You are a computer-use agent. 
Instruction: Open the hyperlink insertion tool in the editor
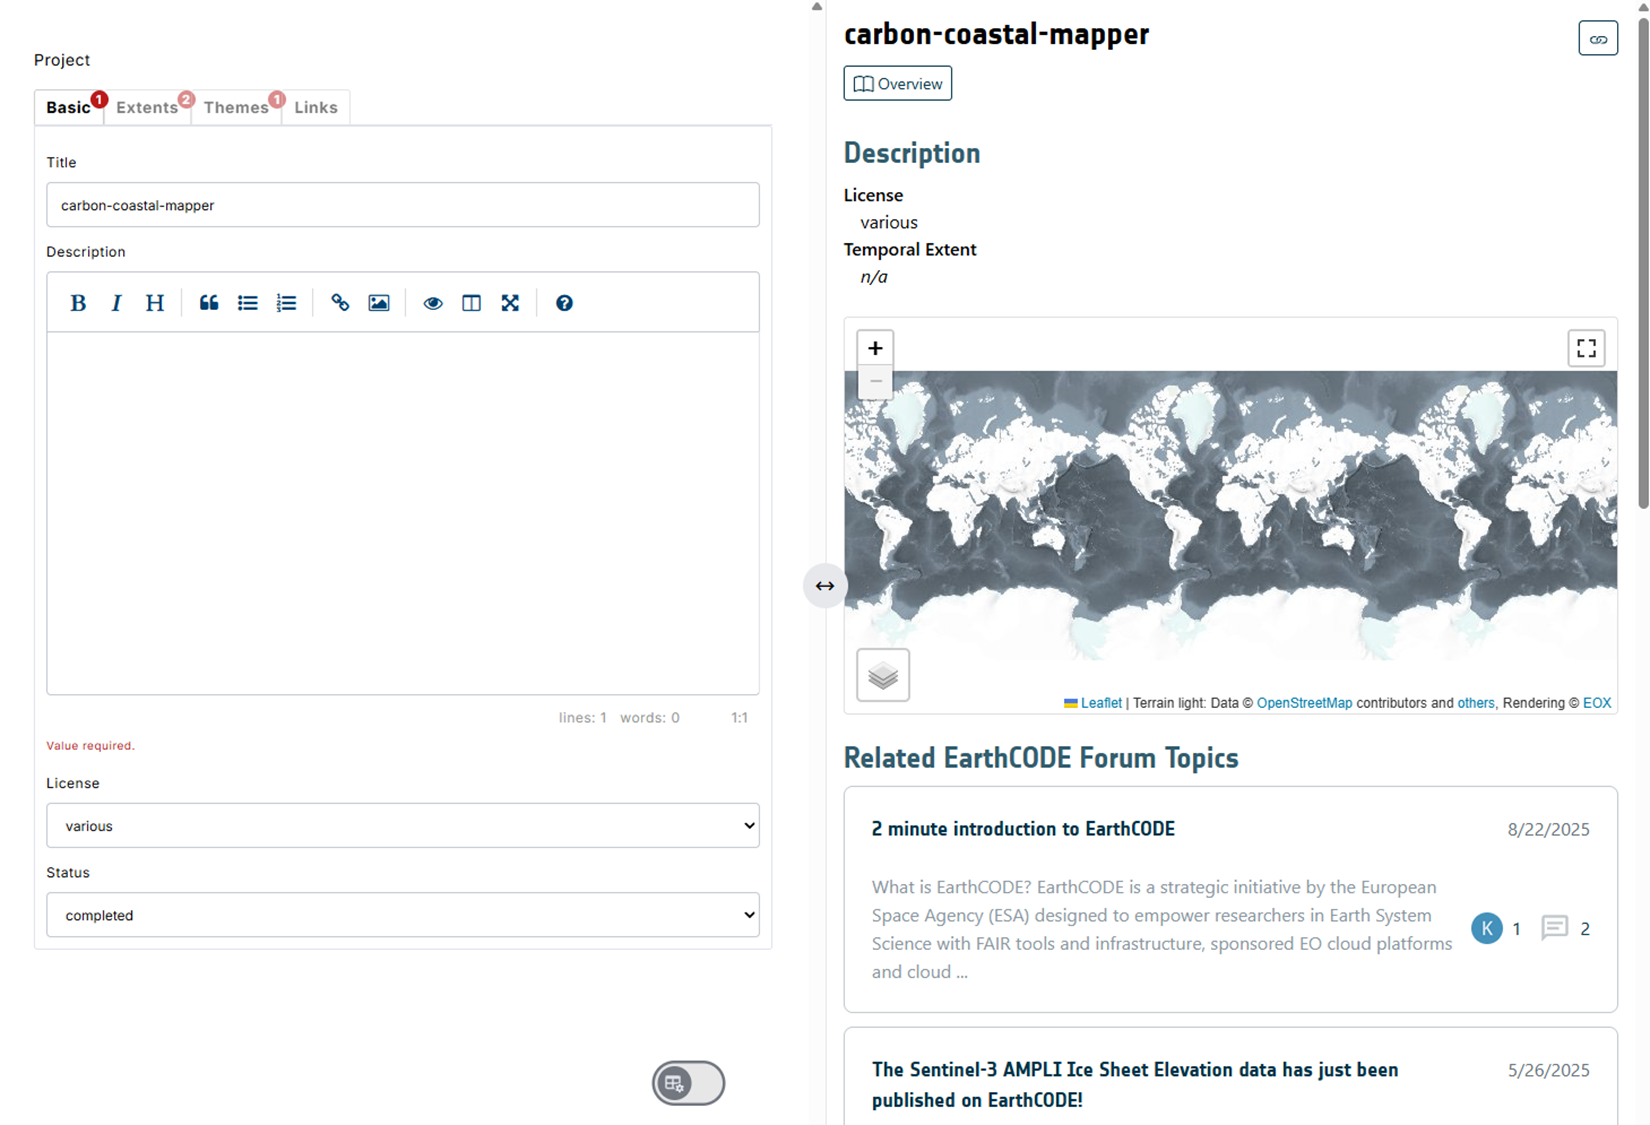pos(340,302)
